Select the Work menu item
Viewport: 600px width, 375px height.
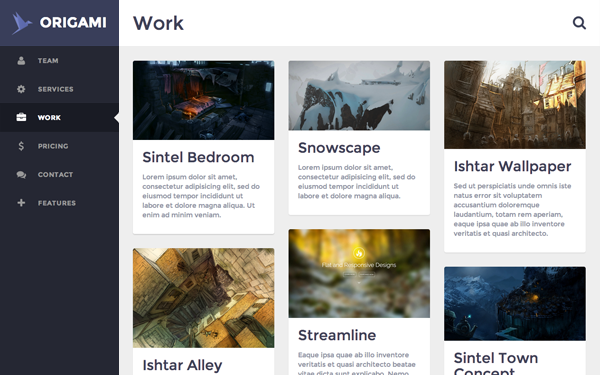coord(59,117)
